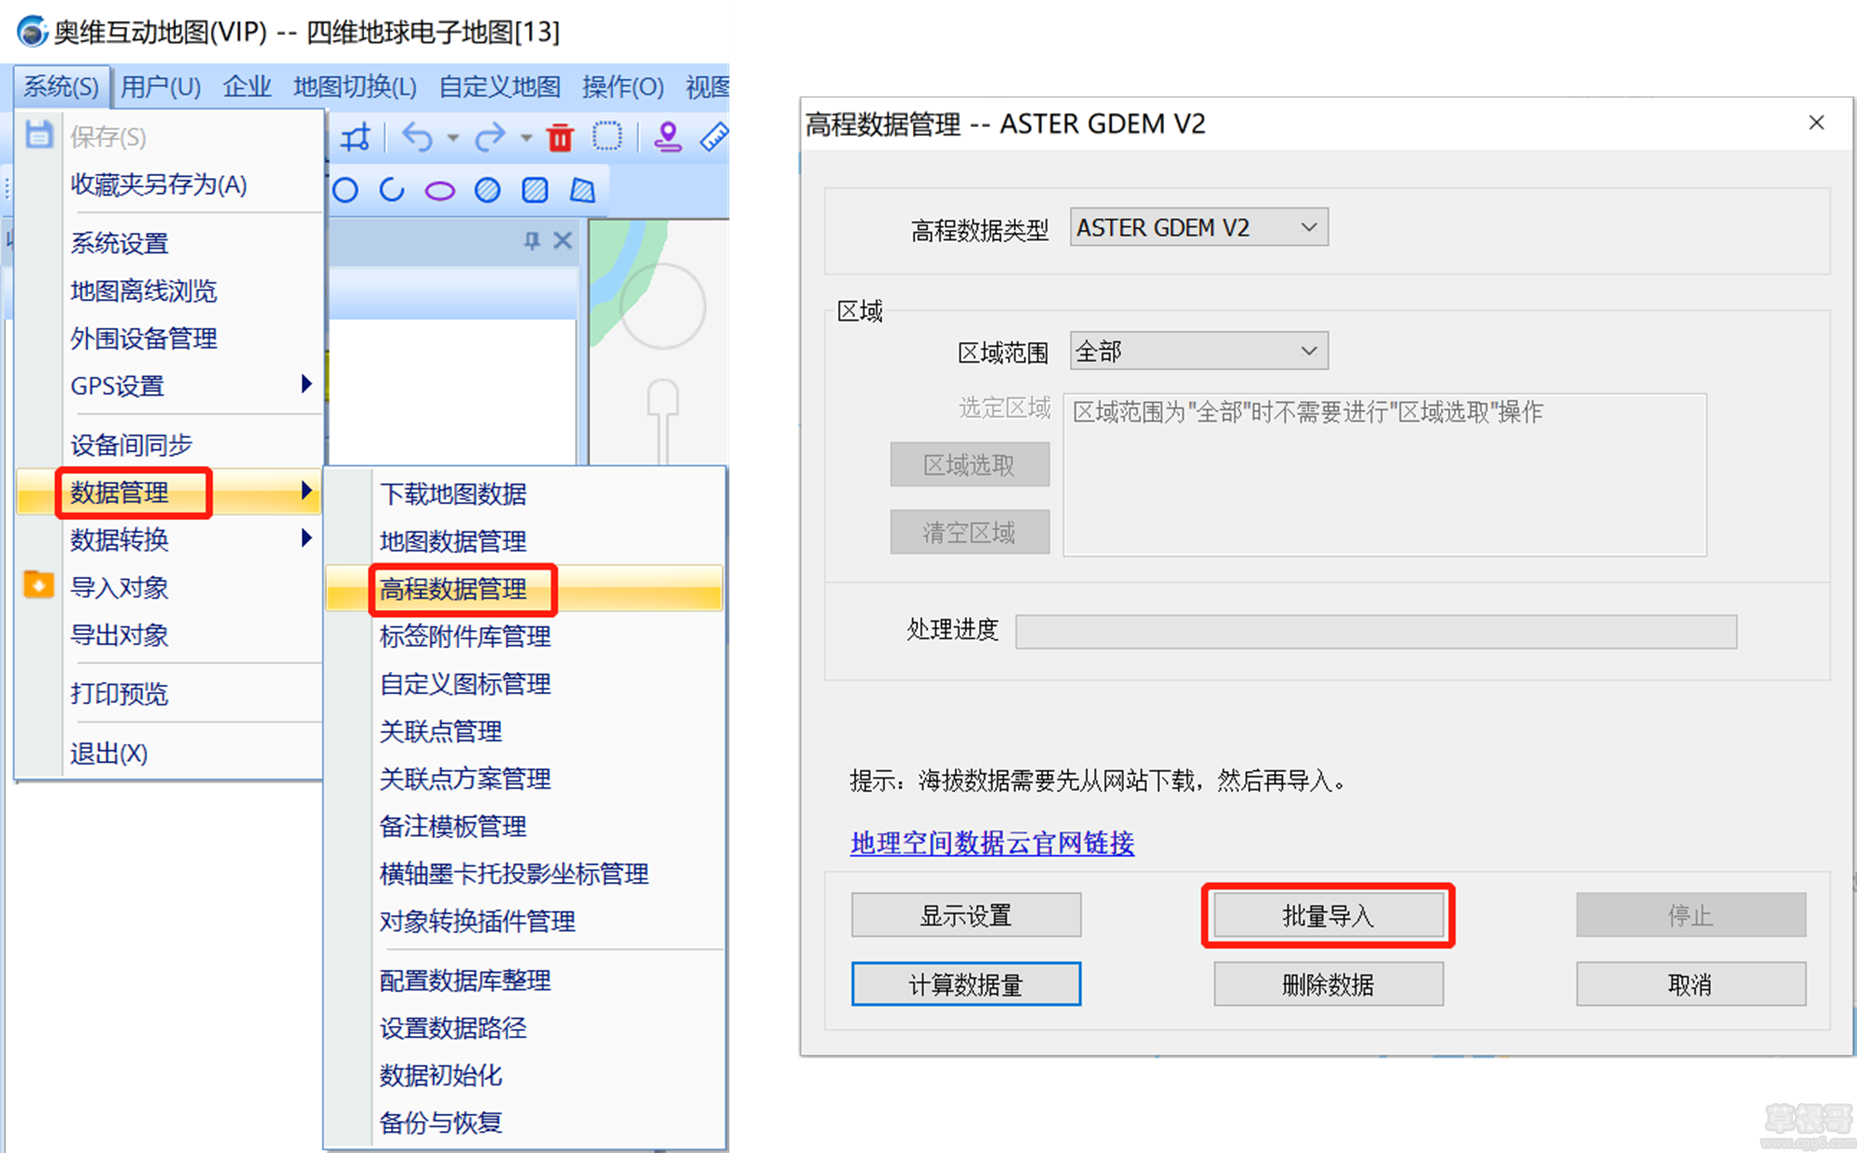Choose 导出对象 menu entry
Viewport: 1857px width, 1153px height.
168,635
